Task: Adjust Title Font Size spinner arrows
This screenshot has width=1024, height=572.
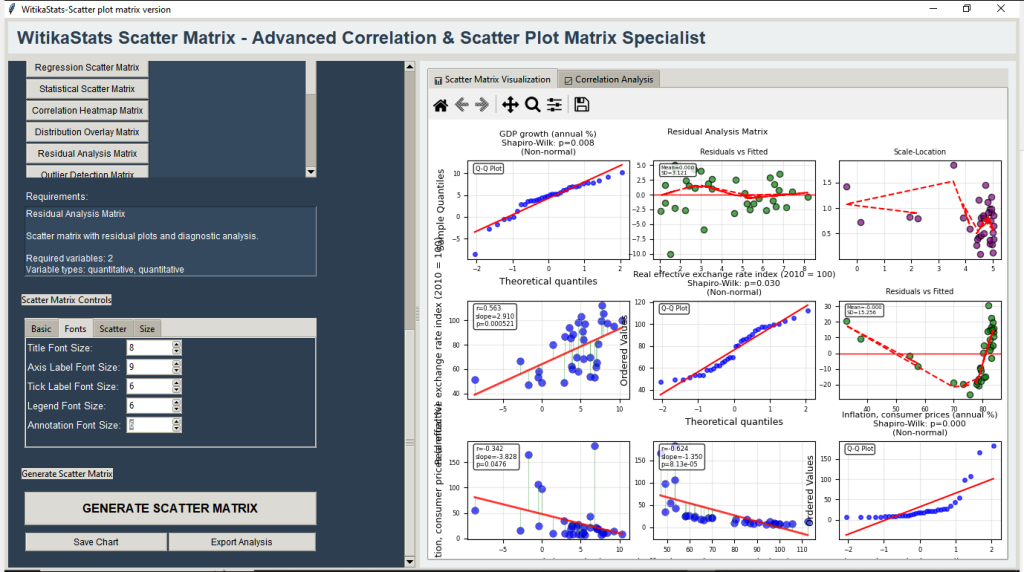Action: [176, 347]
